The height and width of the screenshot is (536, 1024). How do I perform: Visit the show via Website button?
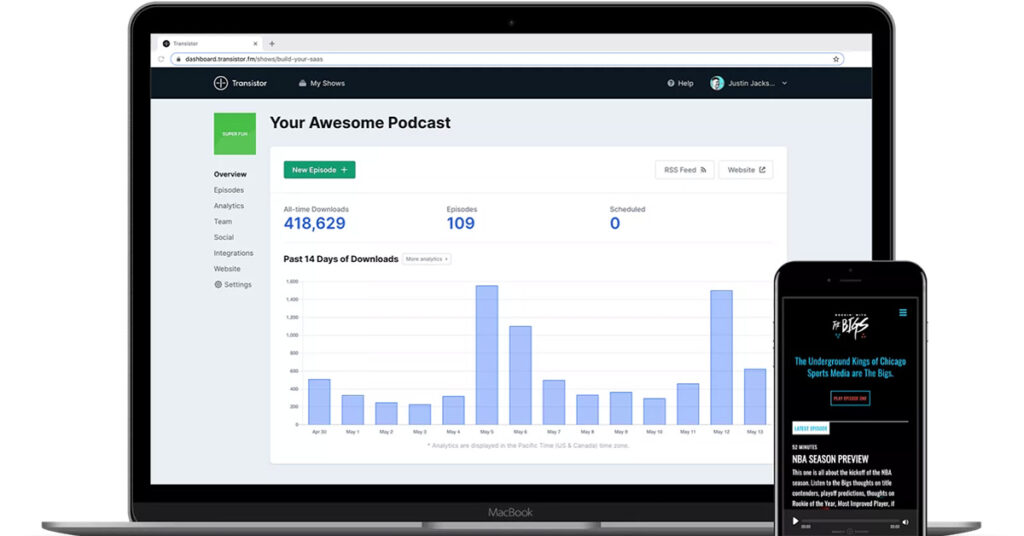[x=745, y=170]
